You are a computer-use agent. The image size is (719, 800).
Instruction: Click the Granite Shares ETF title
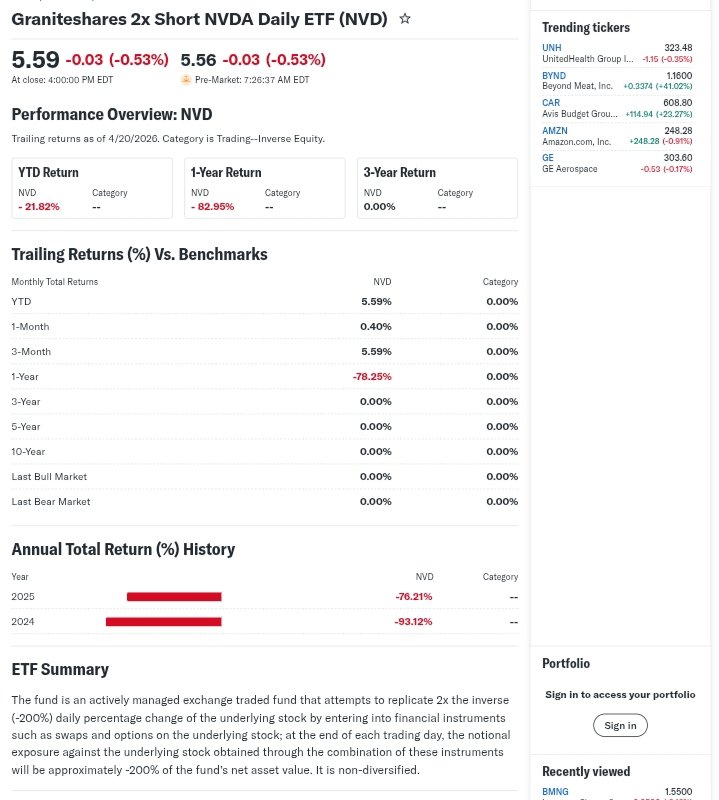(199, 19)
